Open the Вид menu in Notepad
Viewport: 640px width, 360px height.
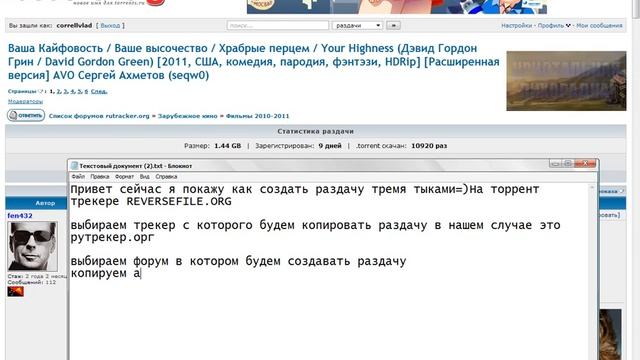pyautogui.click(x=144, y=177)
